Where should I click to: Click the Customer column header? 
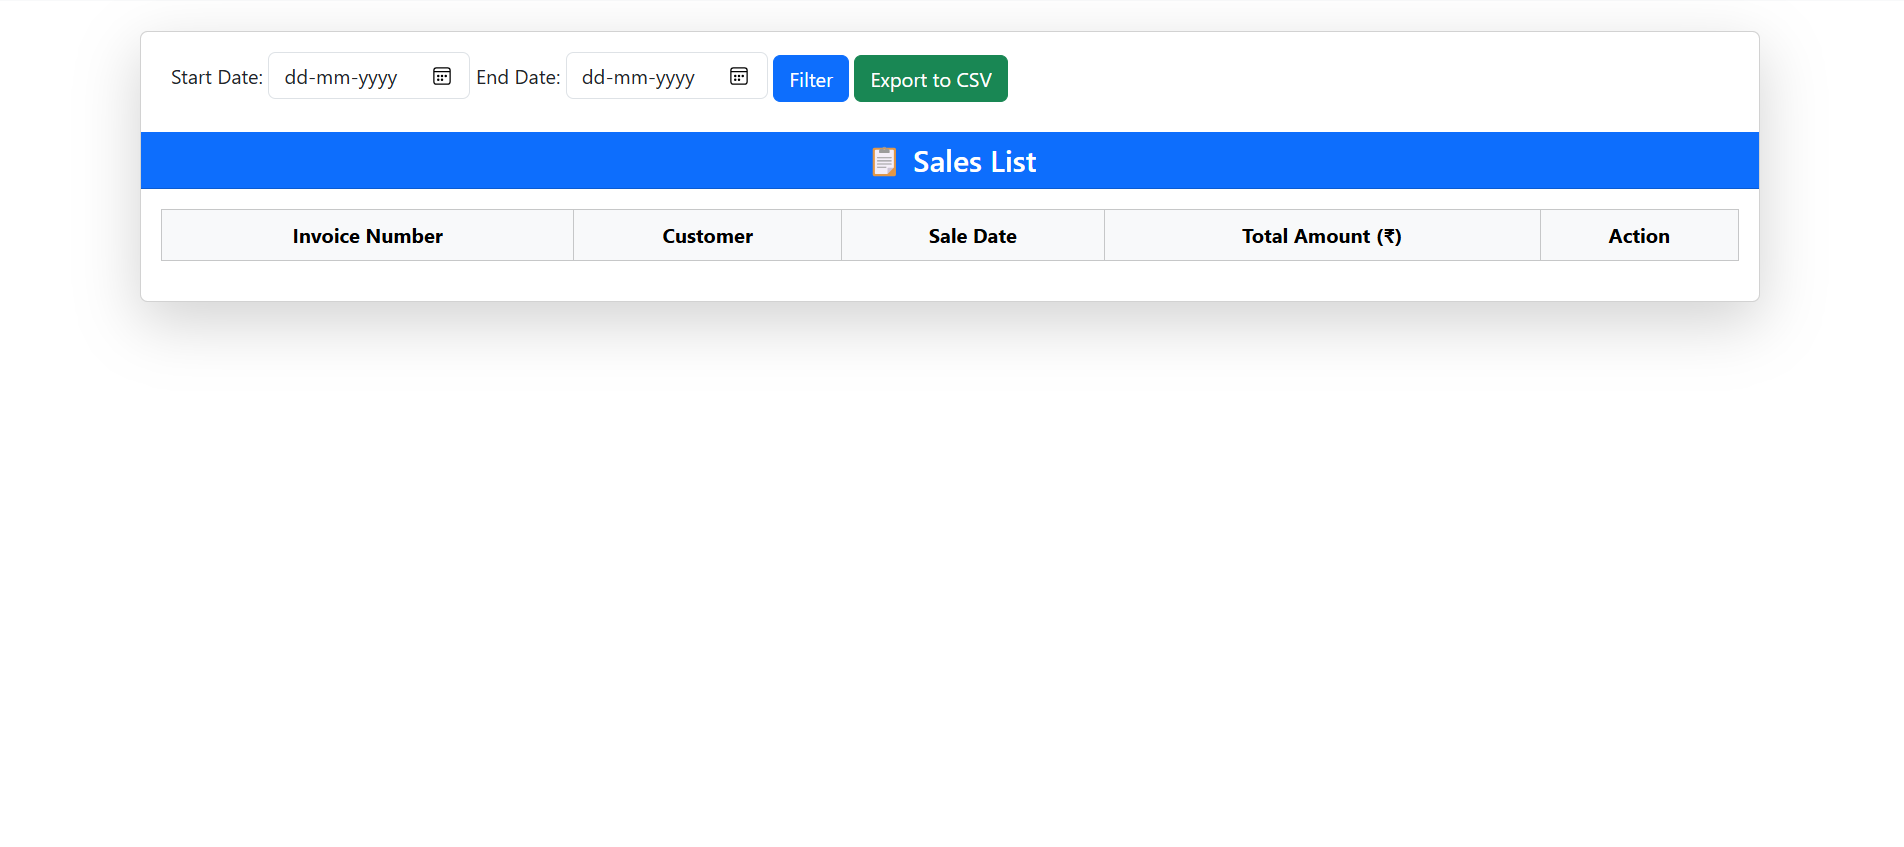click(708, 236)
